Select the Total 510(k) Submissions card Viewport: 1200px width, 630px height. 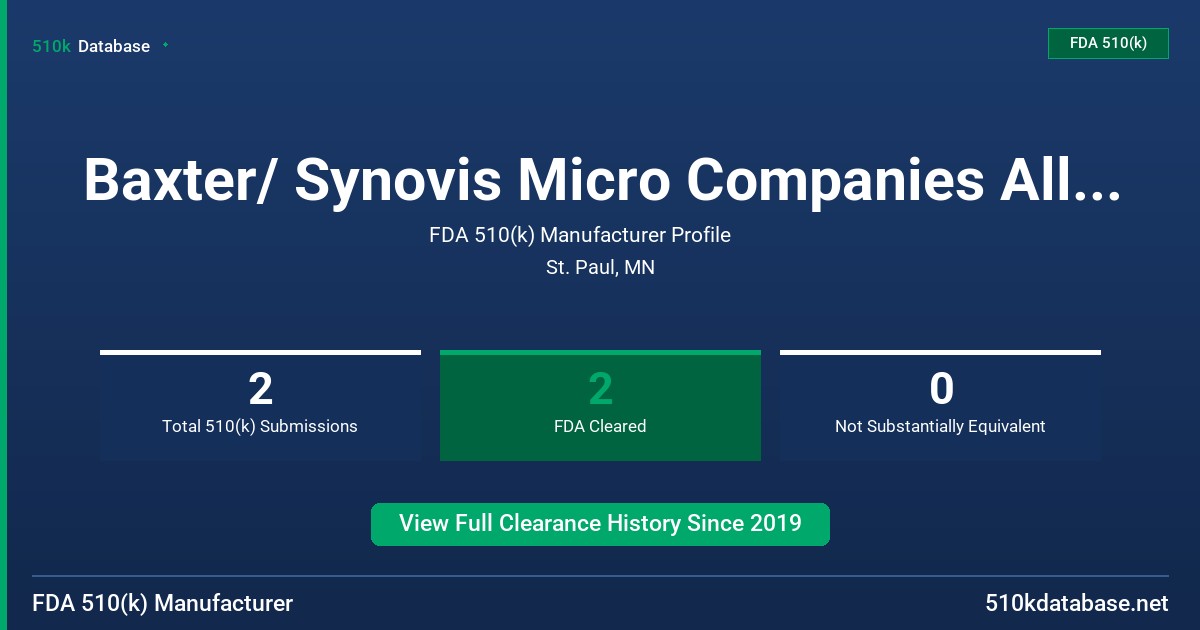(x=260, y=406)
